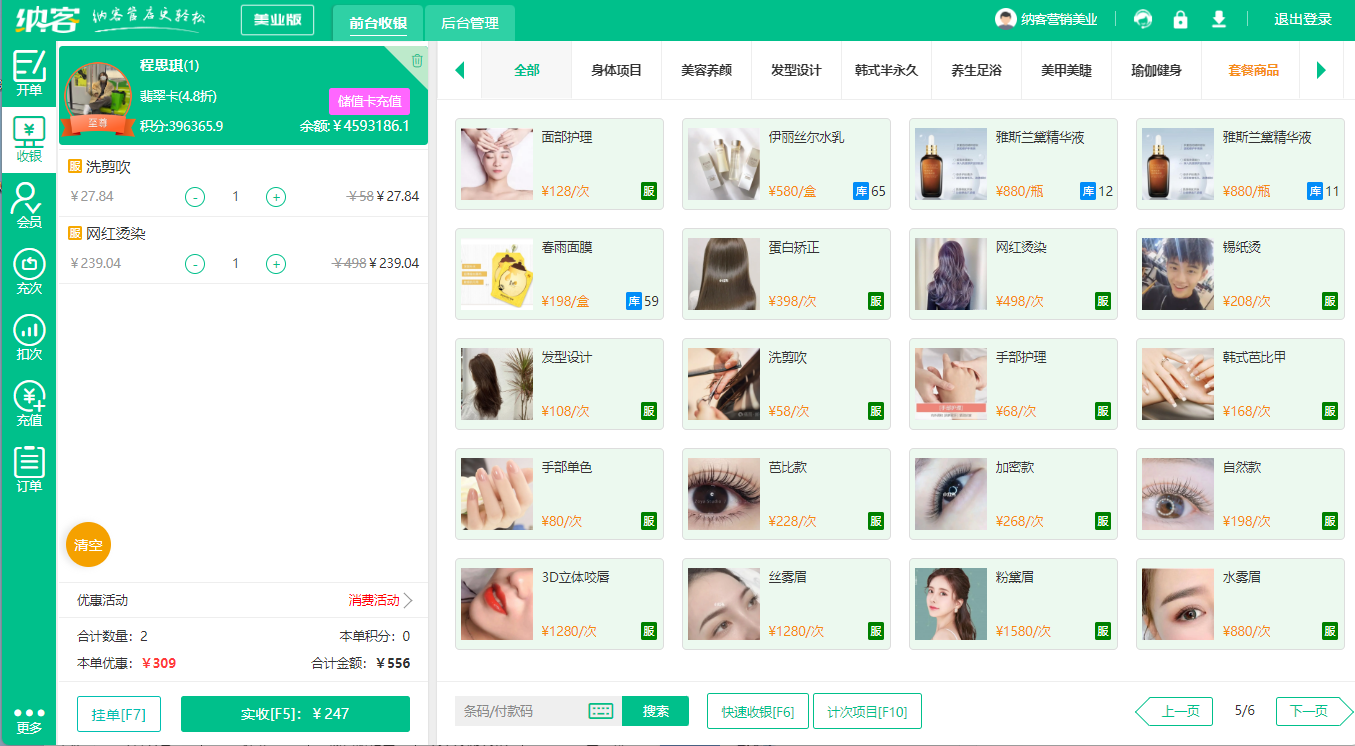1355x746 pixels.
Task: Select the 美容养颜 category tab
Action: tap(706, 70)
